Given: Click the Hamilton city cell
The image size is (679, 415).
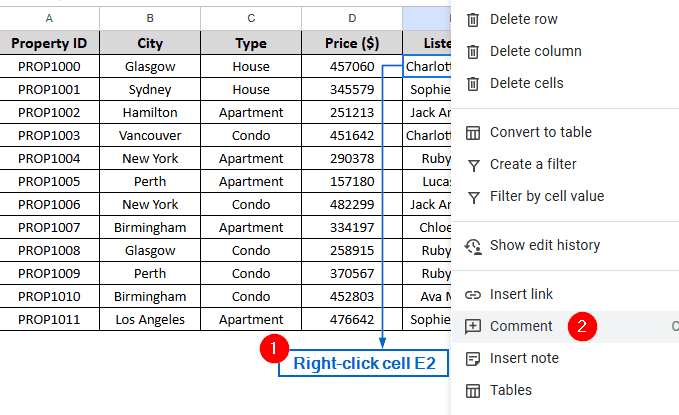Looking at the screenshot, I should pyautogui.click(x=150, y=113).
